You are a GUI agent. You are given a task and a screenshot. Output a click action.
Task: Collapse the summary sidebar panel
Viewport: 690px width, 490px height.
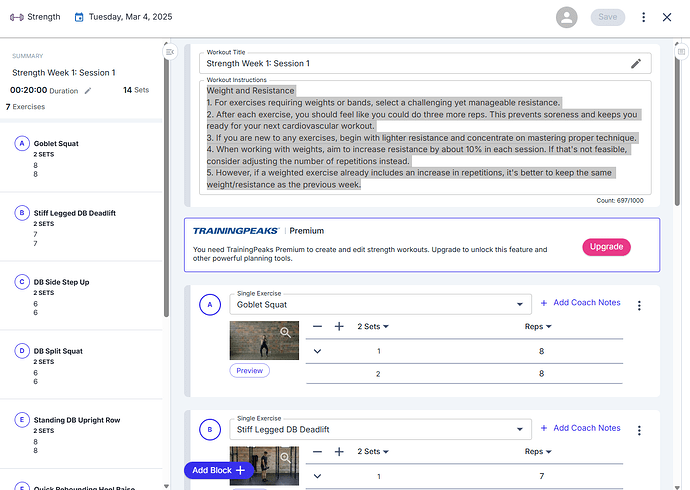[x=170, y=52]
